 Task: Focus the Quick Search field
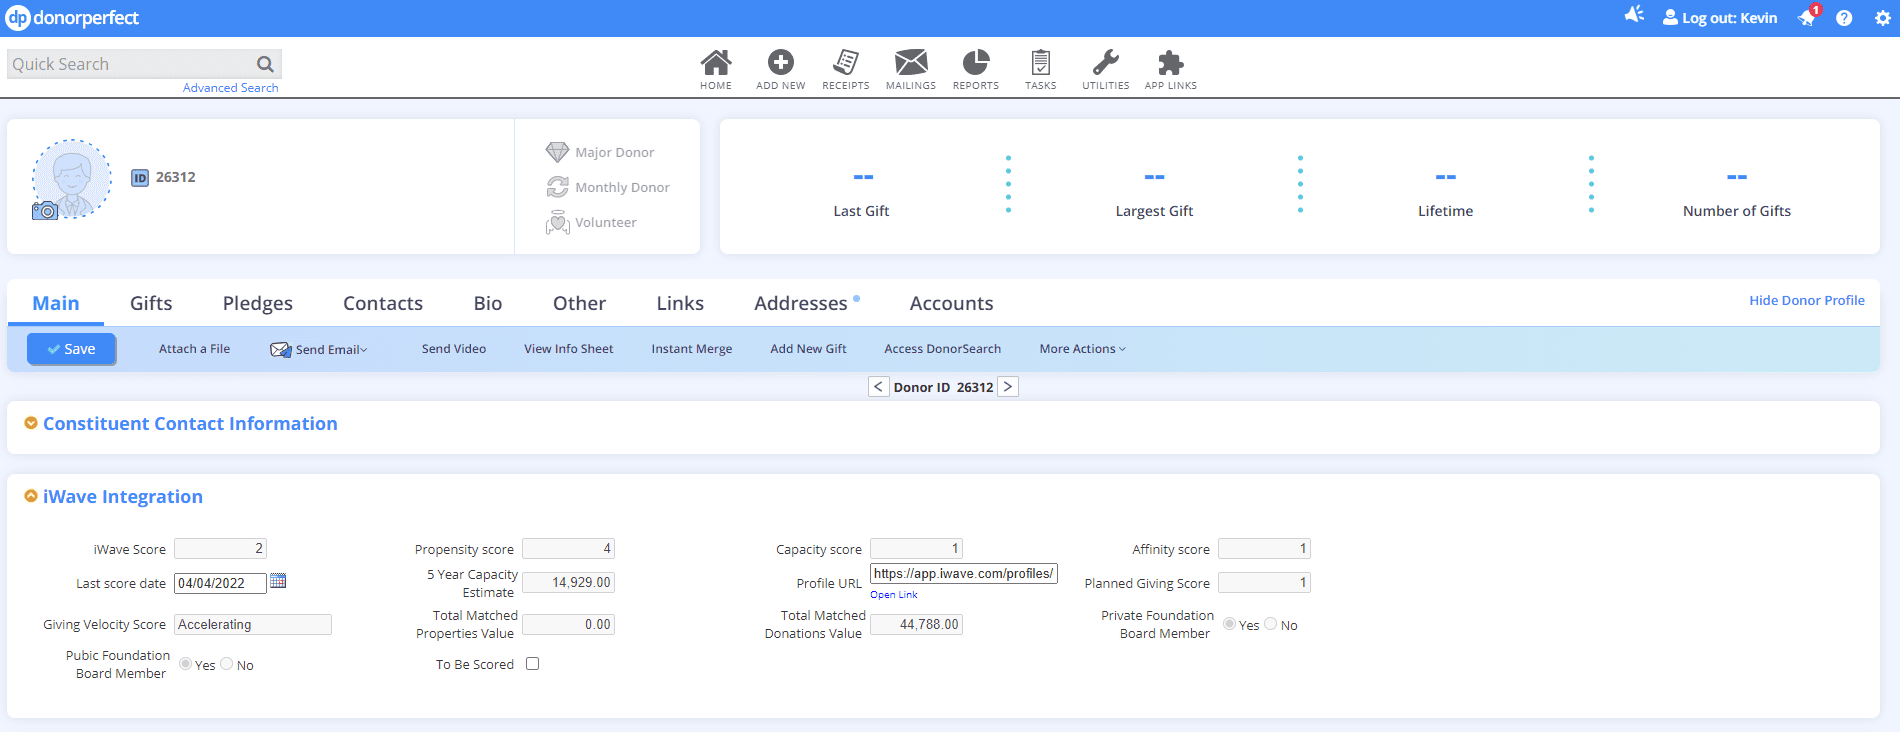pos(130,64)
